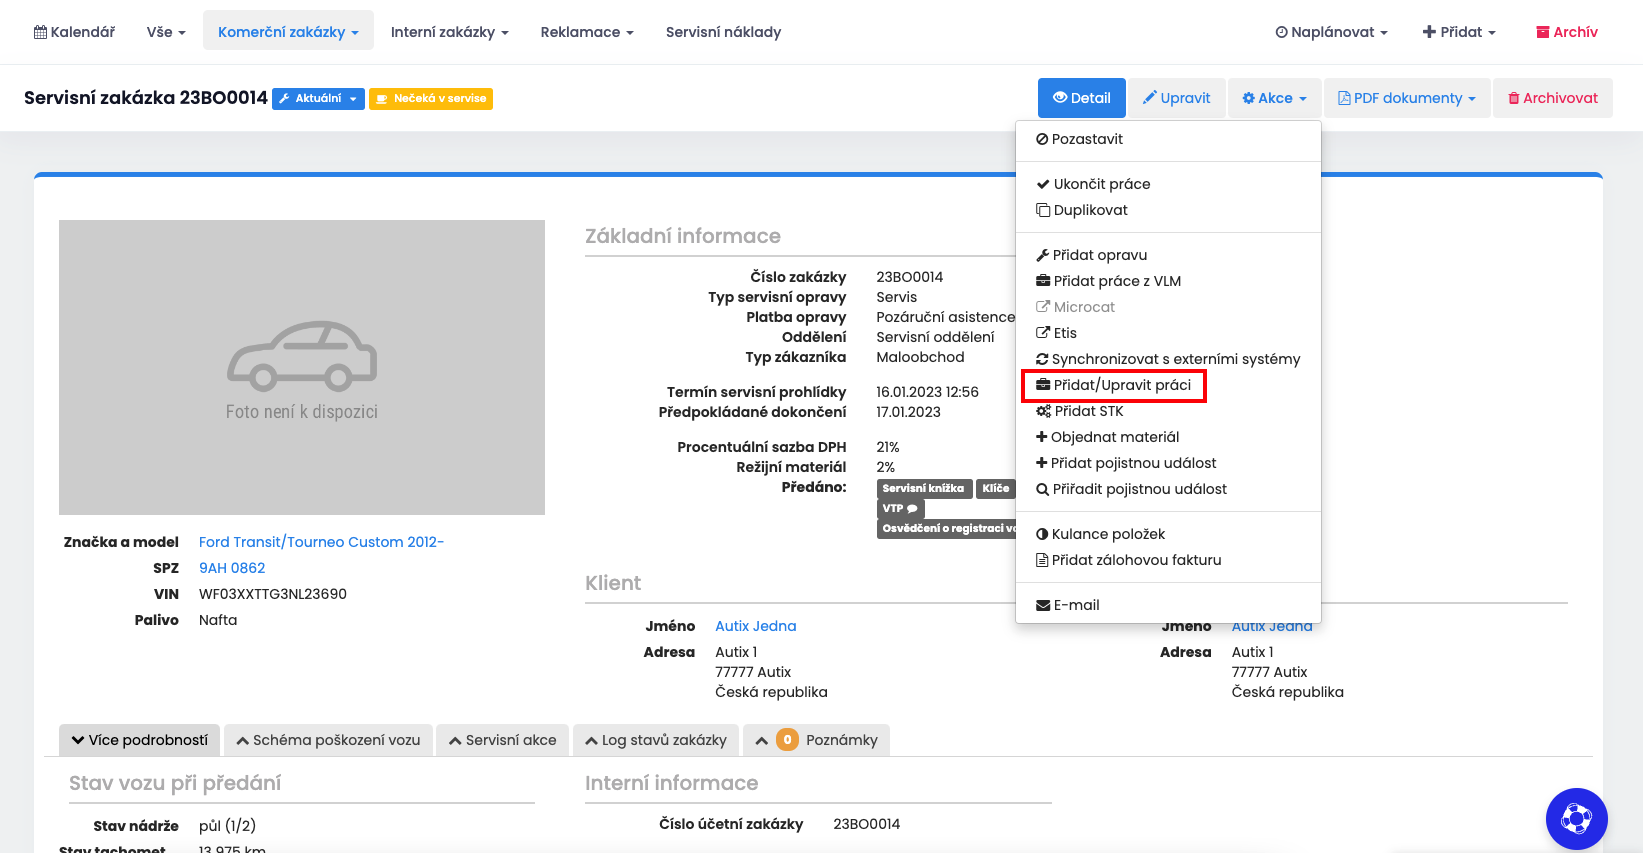Click the Detail eye button
Screen dimensions: 1643x853
click(1081, 98)
